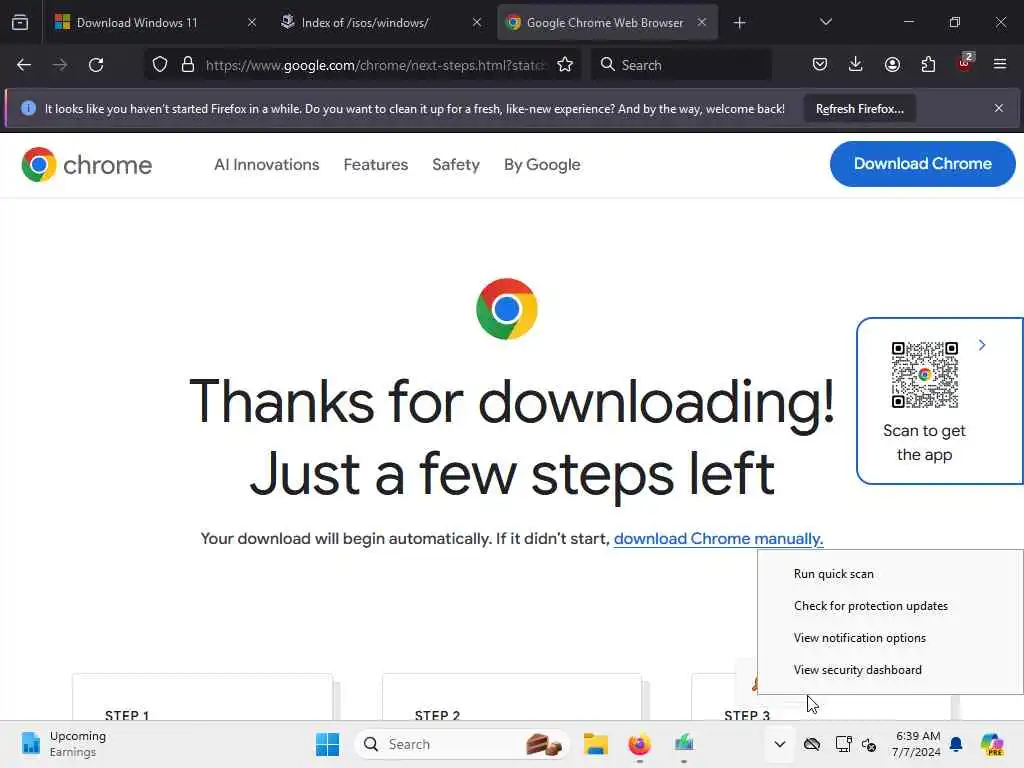Open File Explorer from taskbar
The height and width of the screenshot is (768, 1024).
[x=596, y=744]
